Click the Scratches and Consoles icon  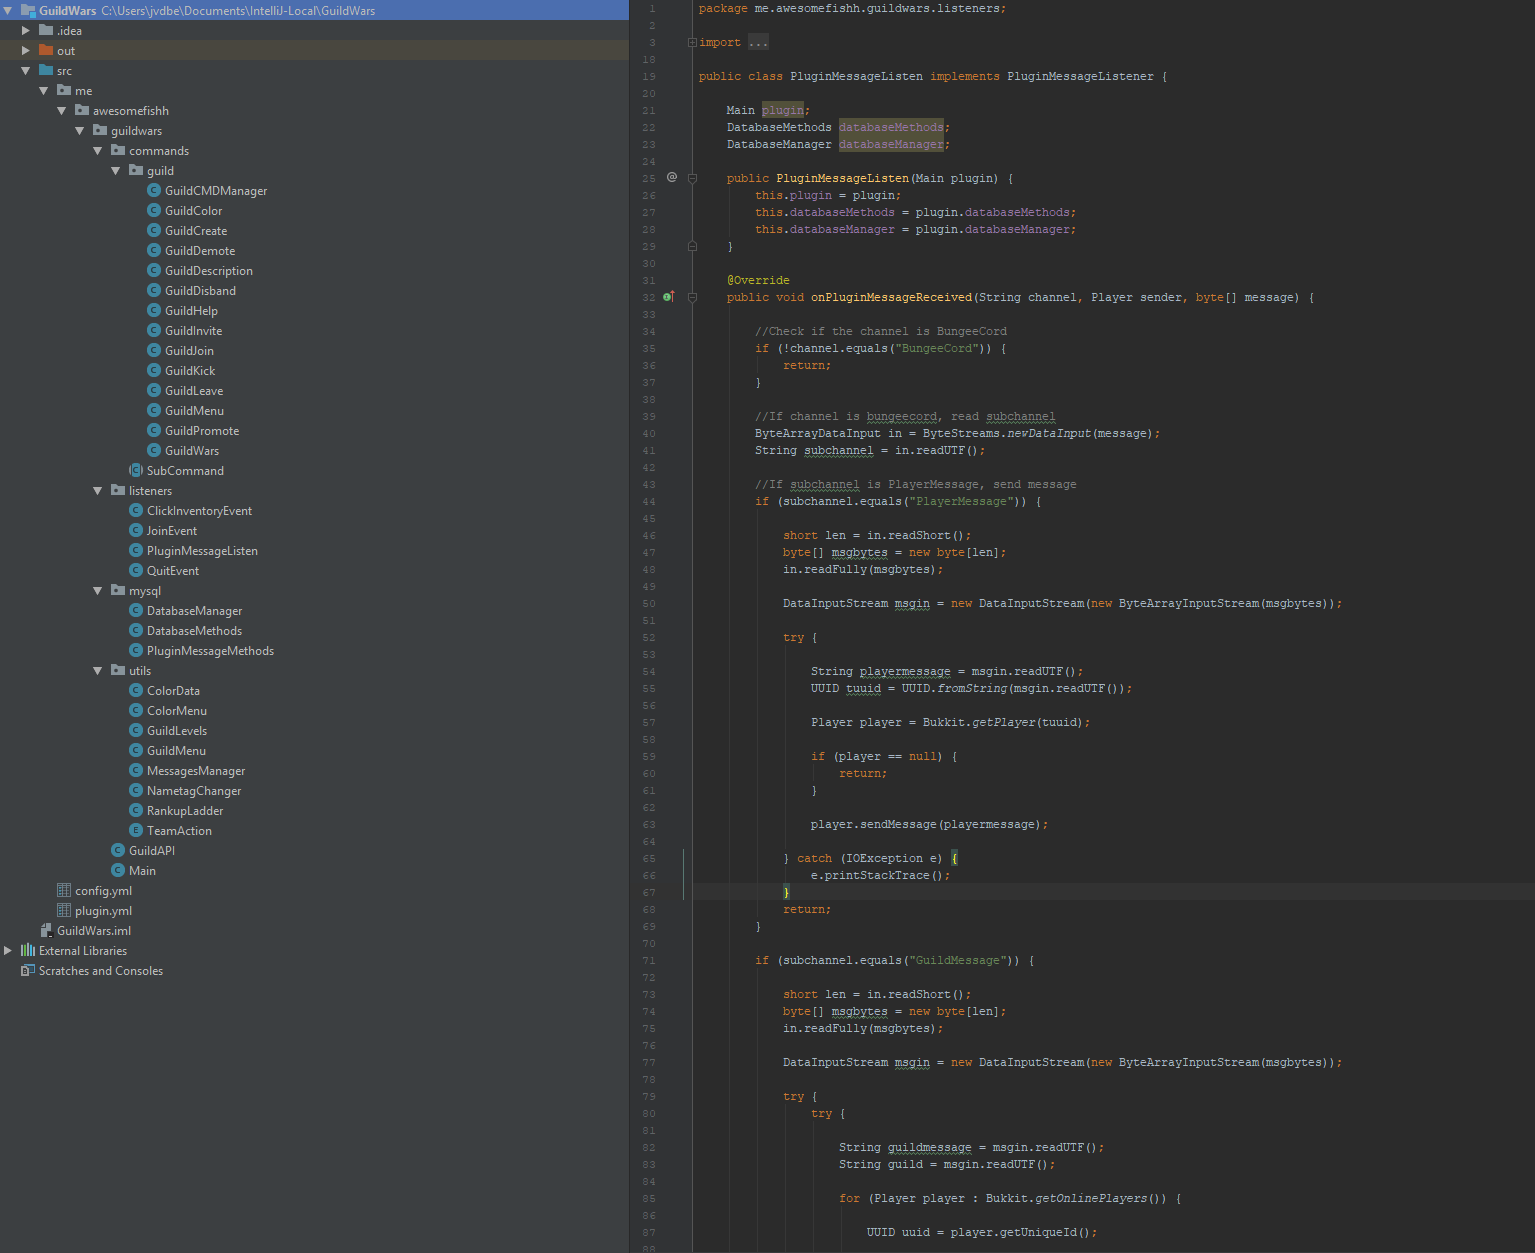[x=28, y=970]
